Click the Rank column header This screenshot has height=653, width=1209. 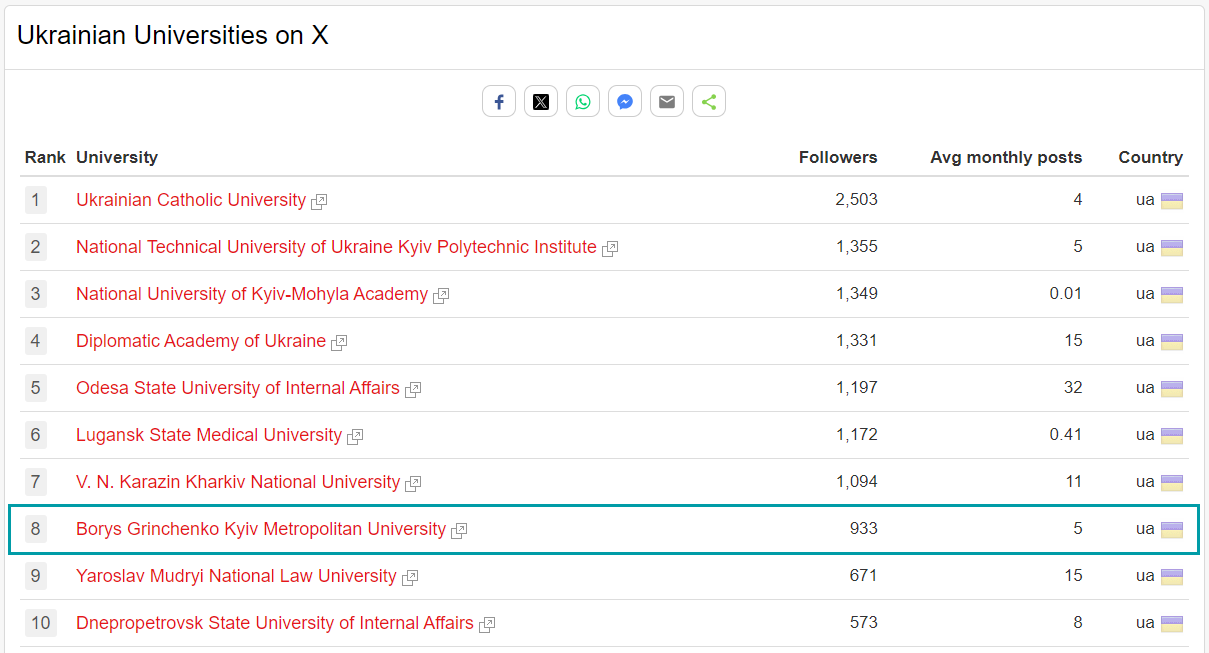pos(45,157)
